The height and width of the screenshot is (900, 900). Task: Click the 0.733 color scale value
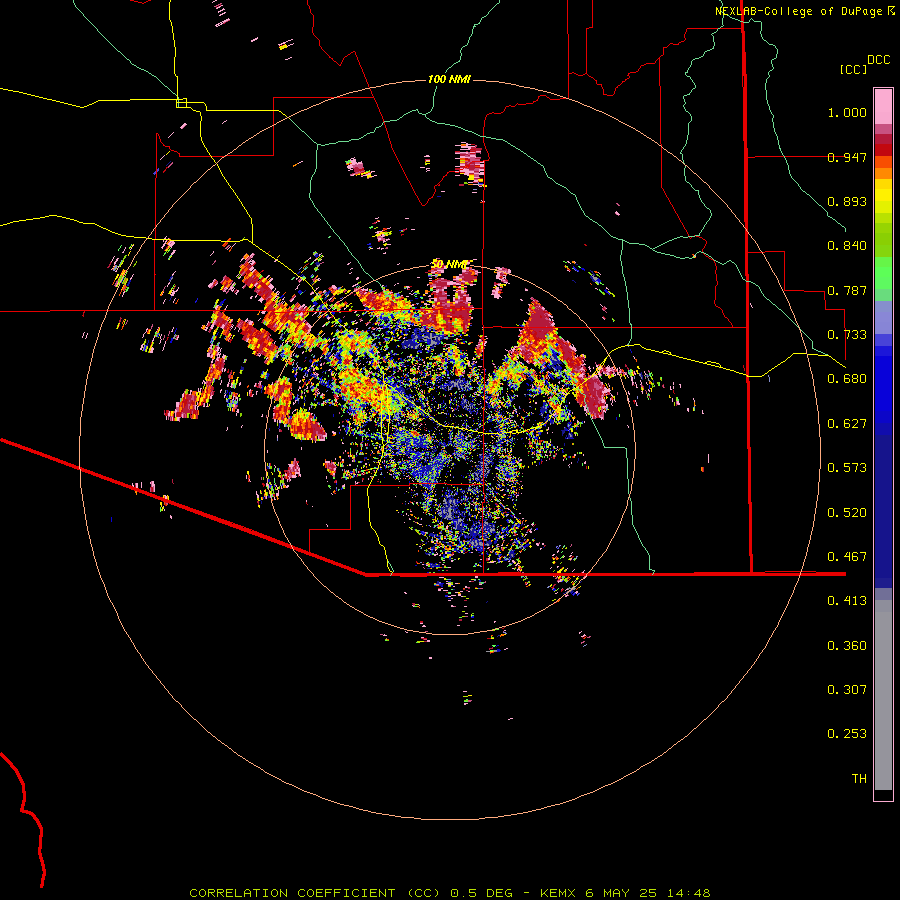pos(847,335)
